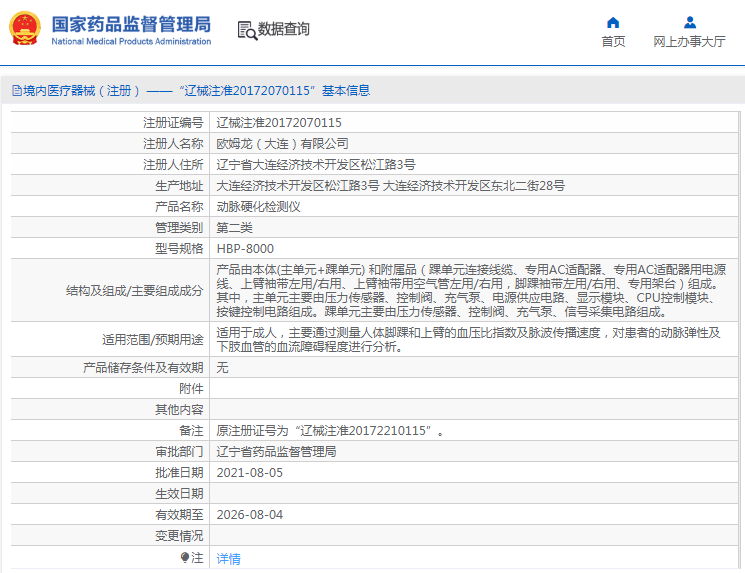Viewport: 745px width, 573px height.
Task: Click the approving department 辽宁省药品监督管理局
Action: (277, 451)
